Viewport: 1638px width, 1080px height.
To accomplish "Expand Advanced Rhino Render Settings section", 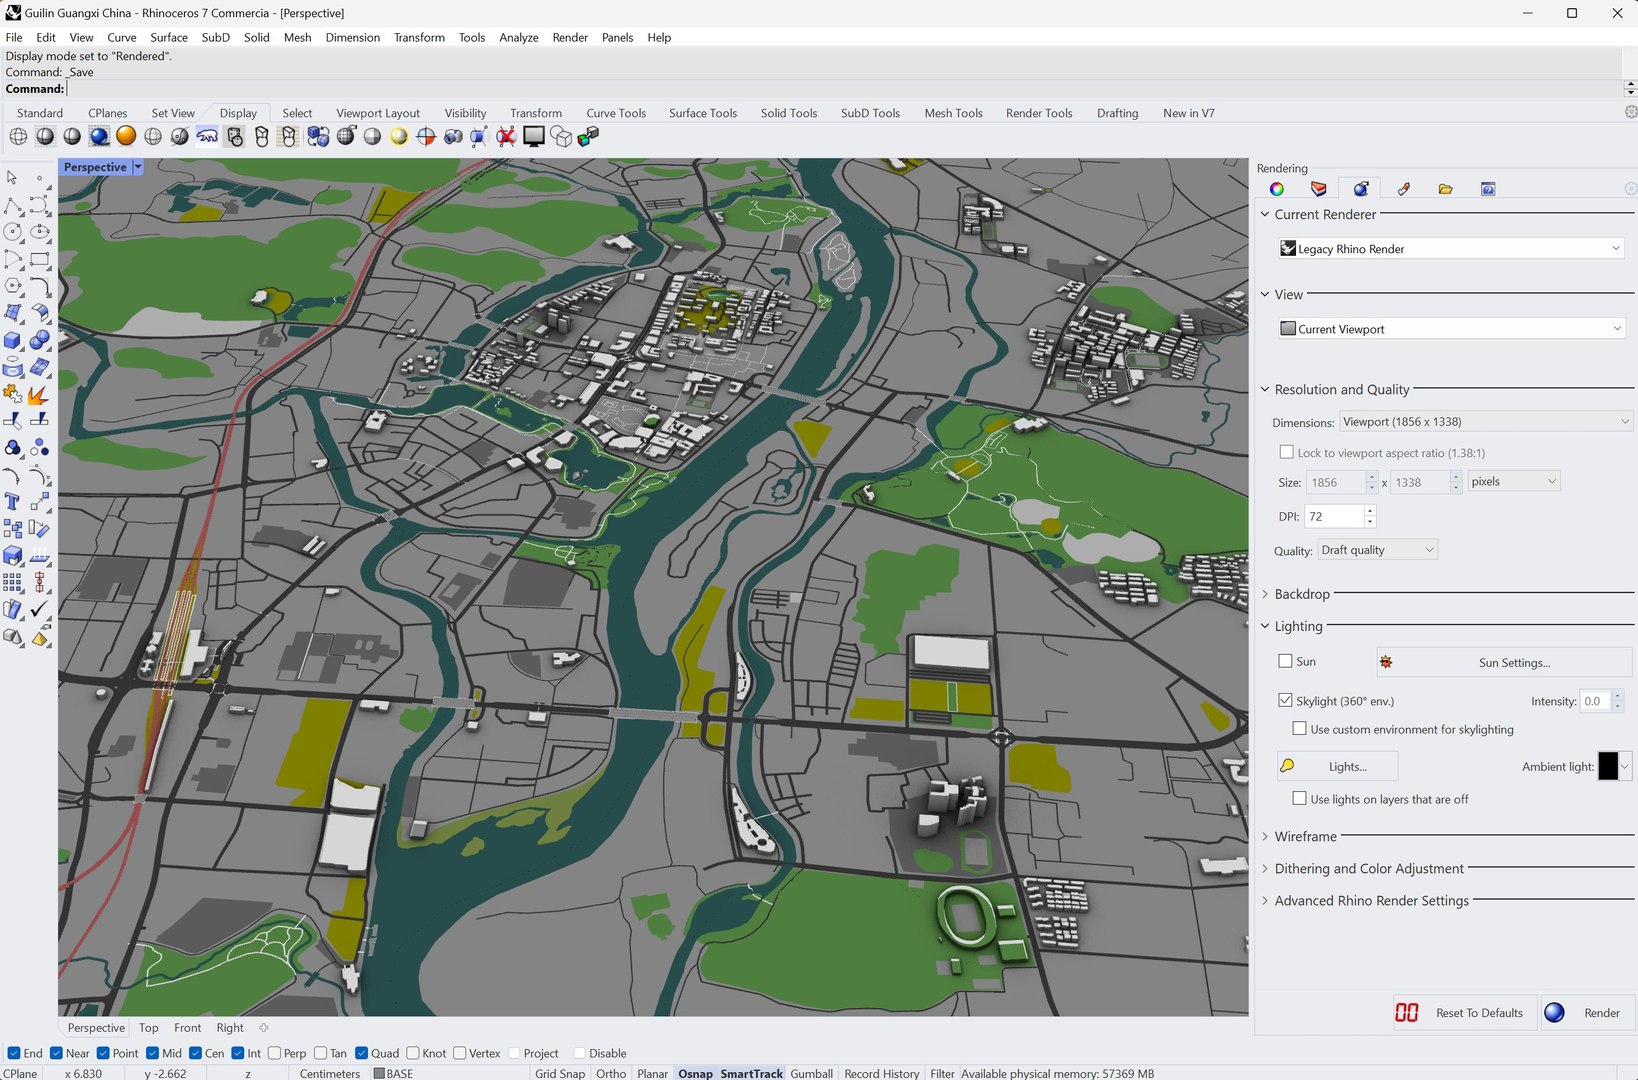I will click(x=1265, y=900).
